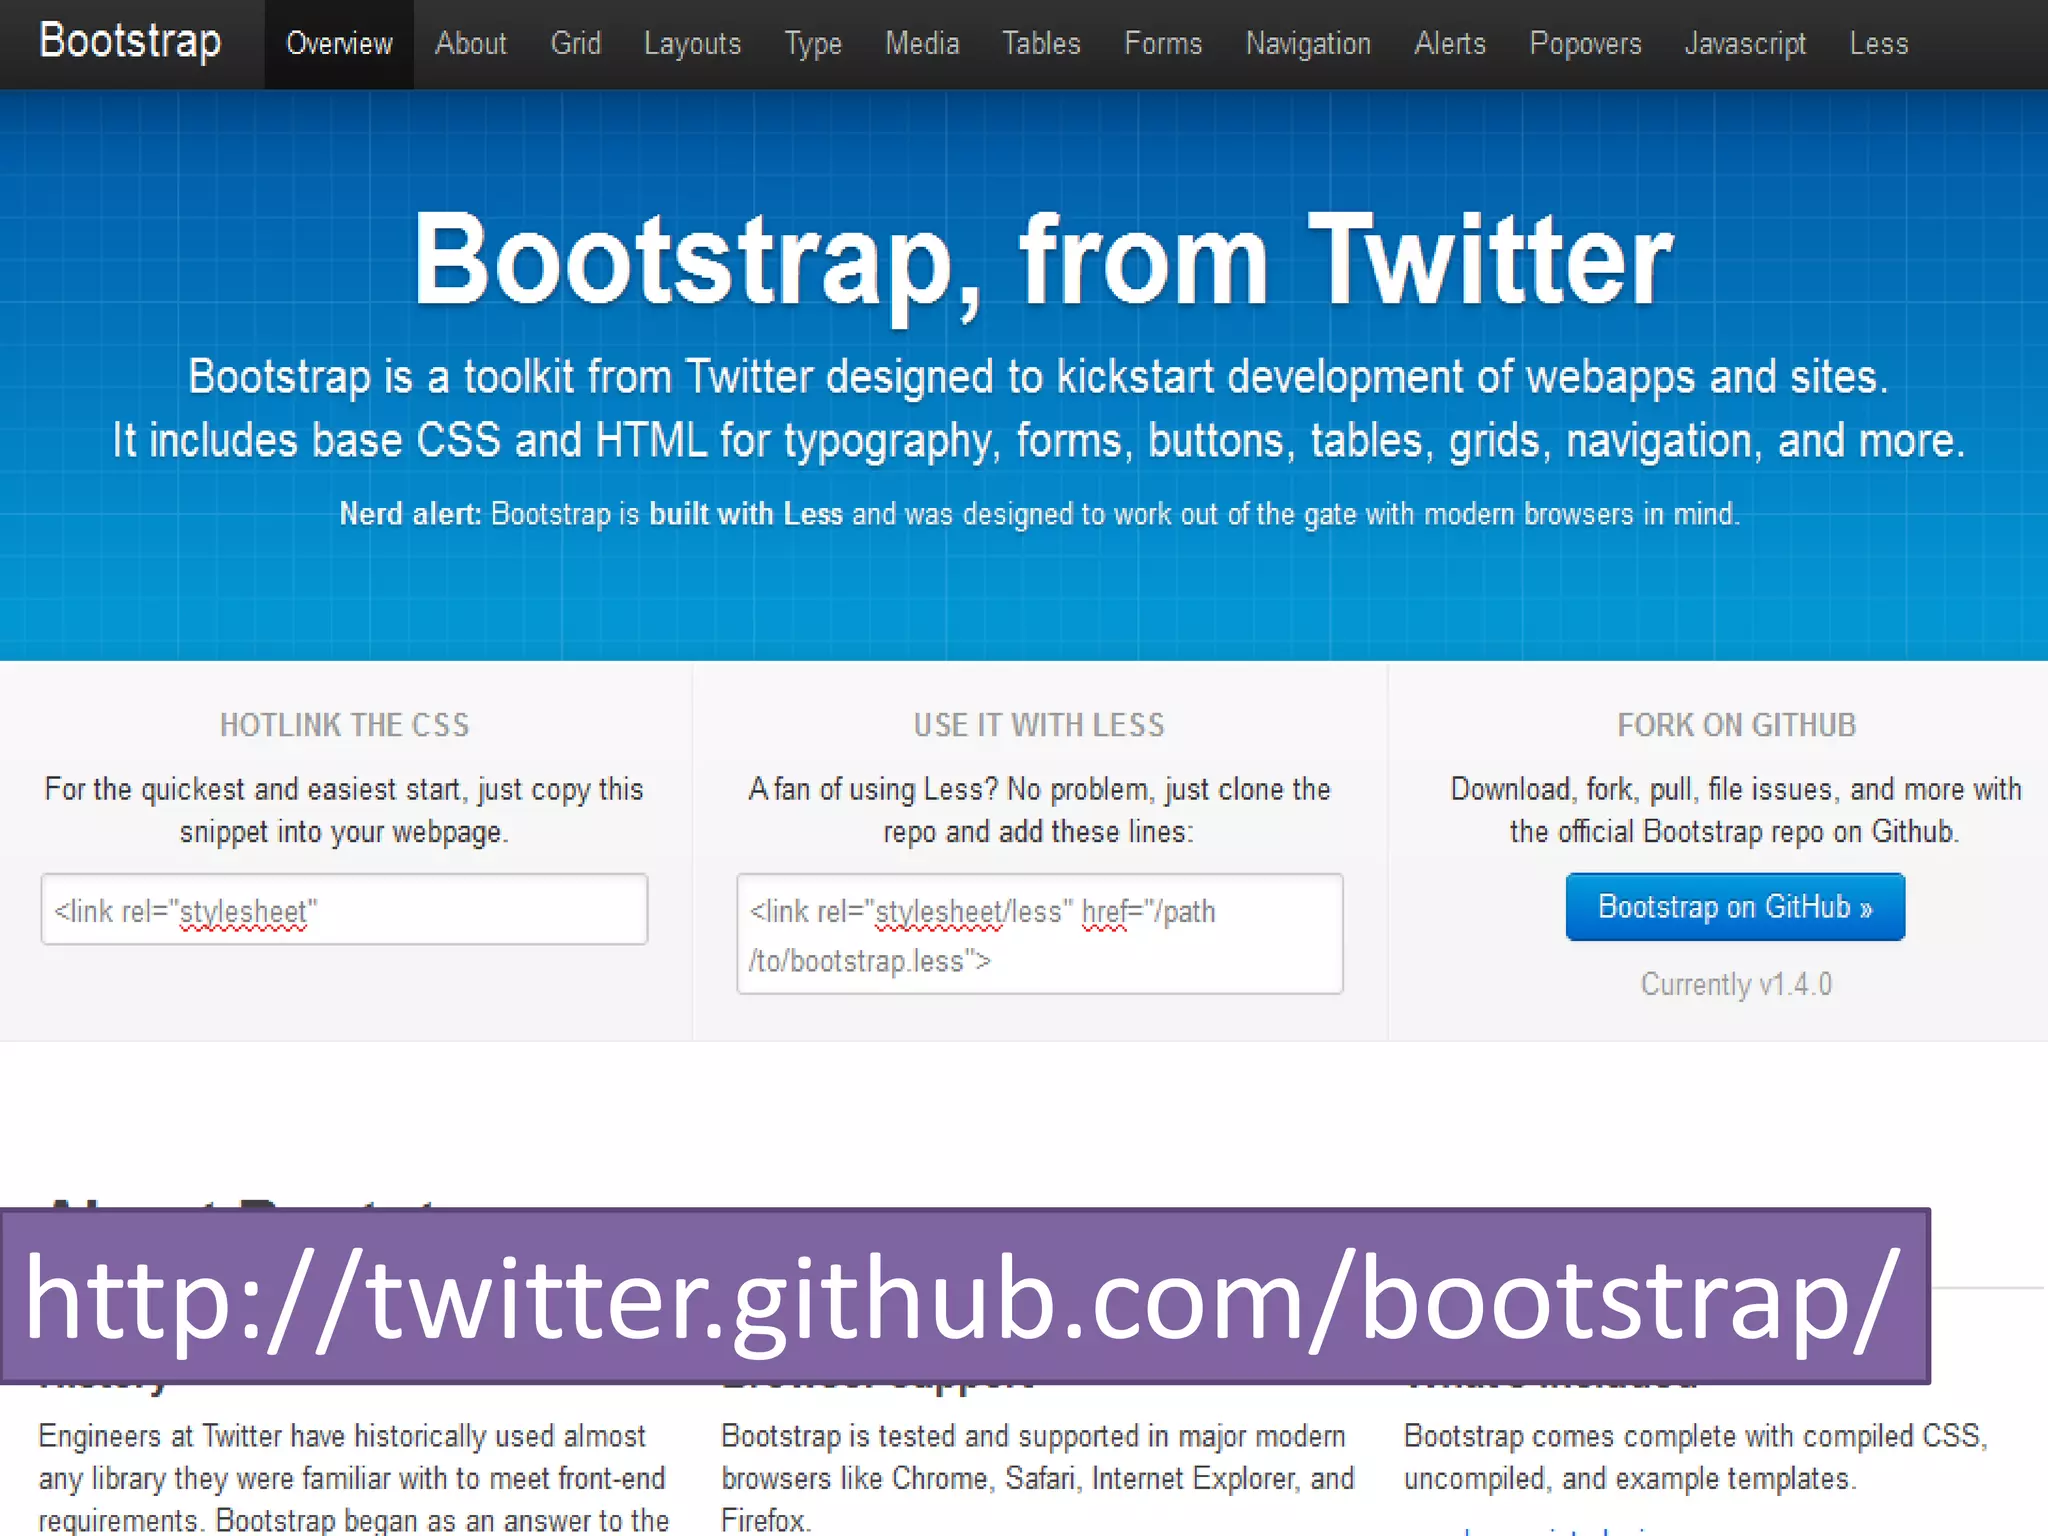
Task: Click the 'FORK ON GITHUB' heading
Action: click(1737, 725)
